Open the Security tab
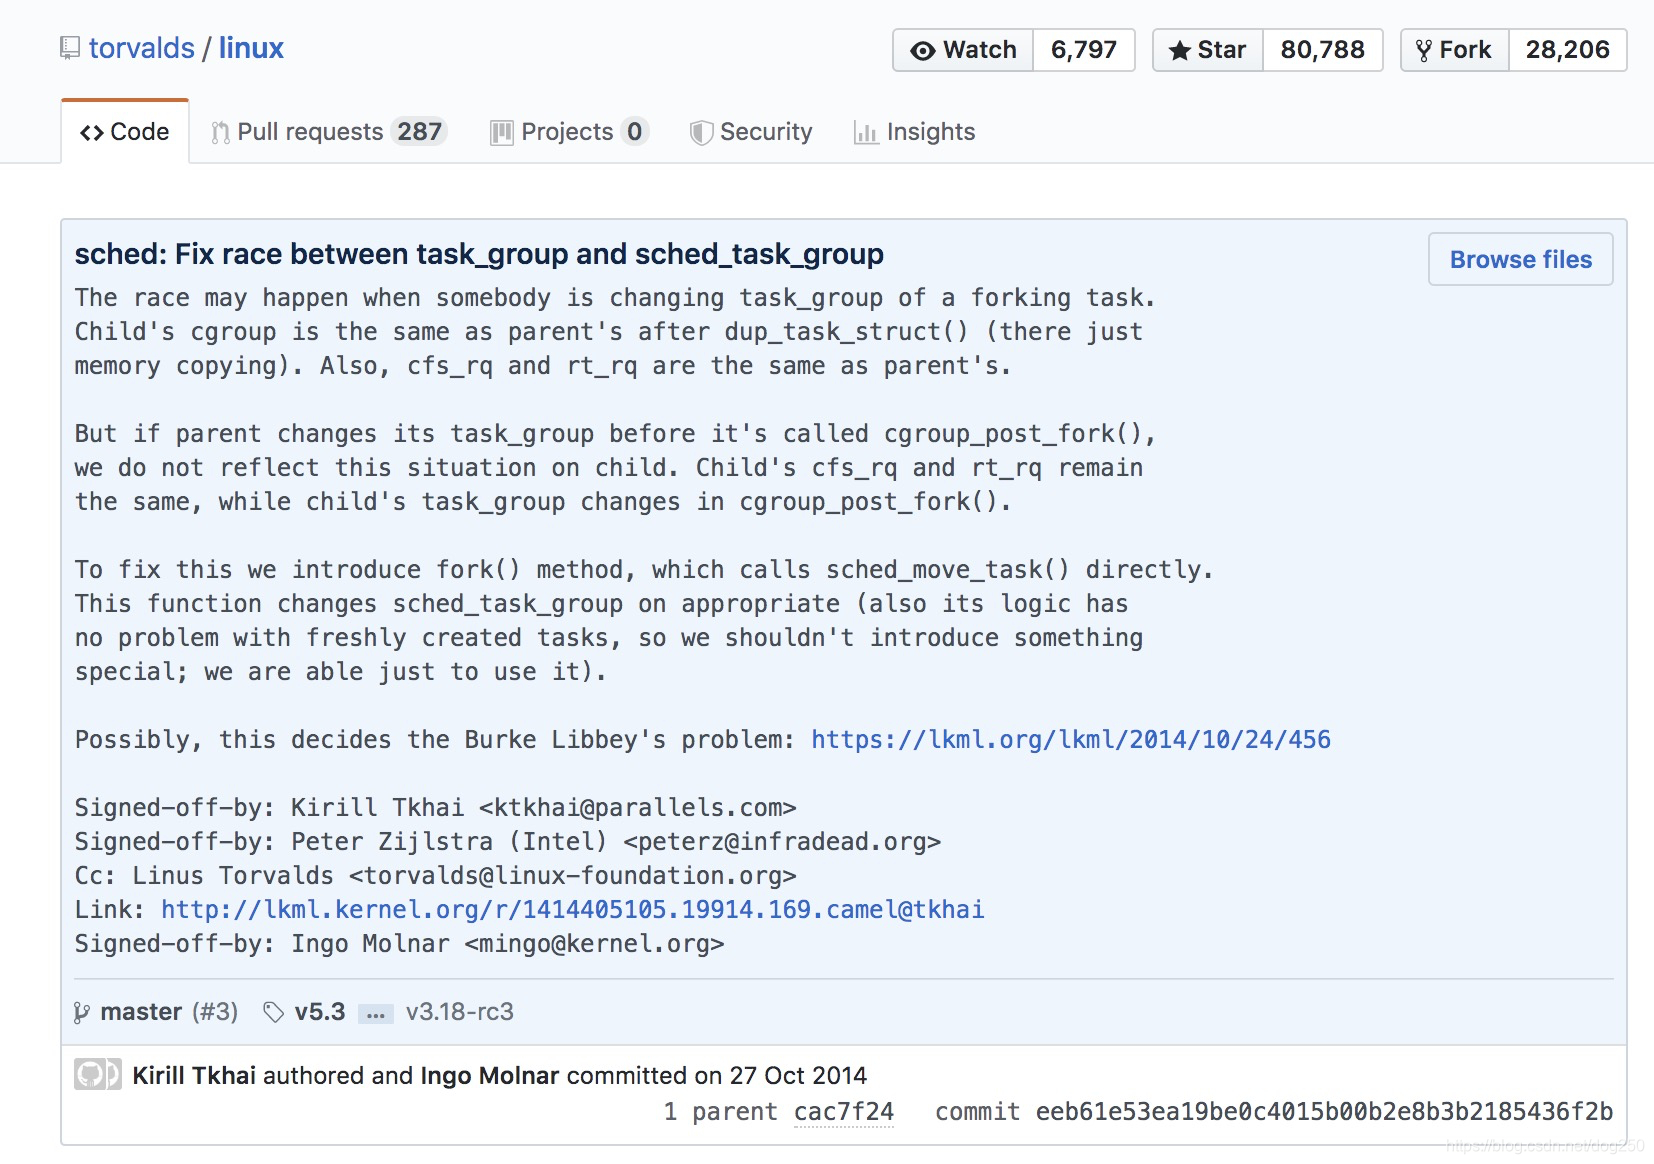 point(751,132)
